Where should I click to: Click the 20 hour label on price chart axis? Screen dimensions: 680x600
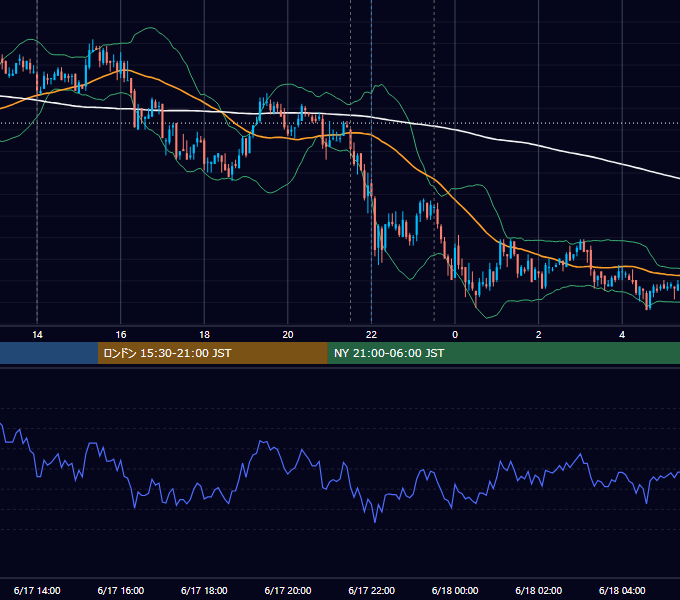(x=288, y=334)
